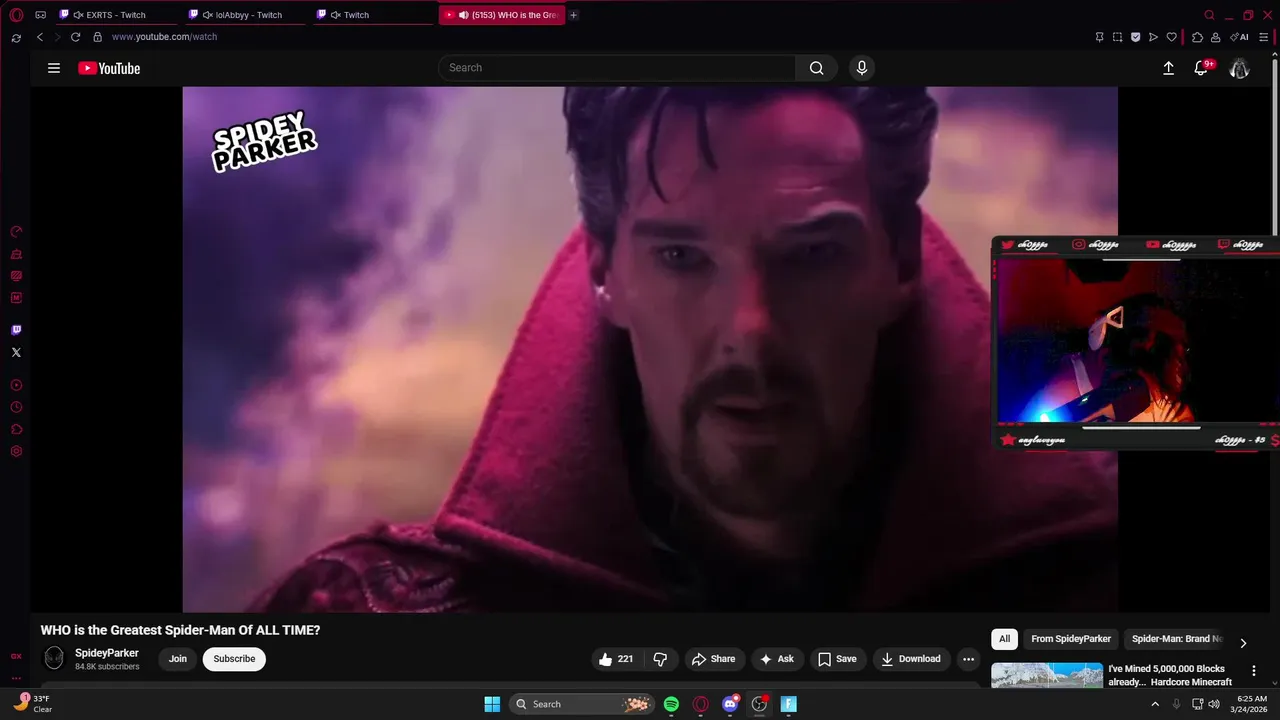Image resolution: width=1280 pixels, height=720 pixels.
Task: Mute the YouTube tab speaker icon
Action: [x=464, y=15]
